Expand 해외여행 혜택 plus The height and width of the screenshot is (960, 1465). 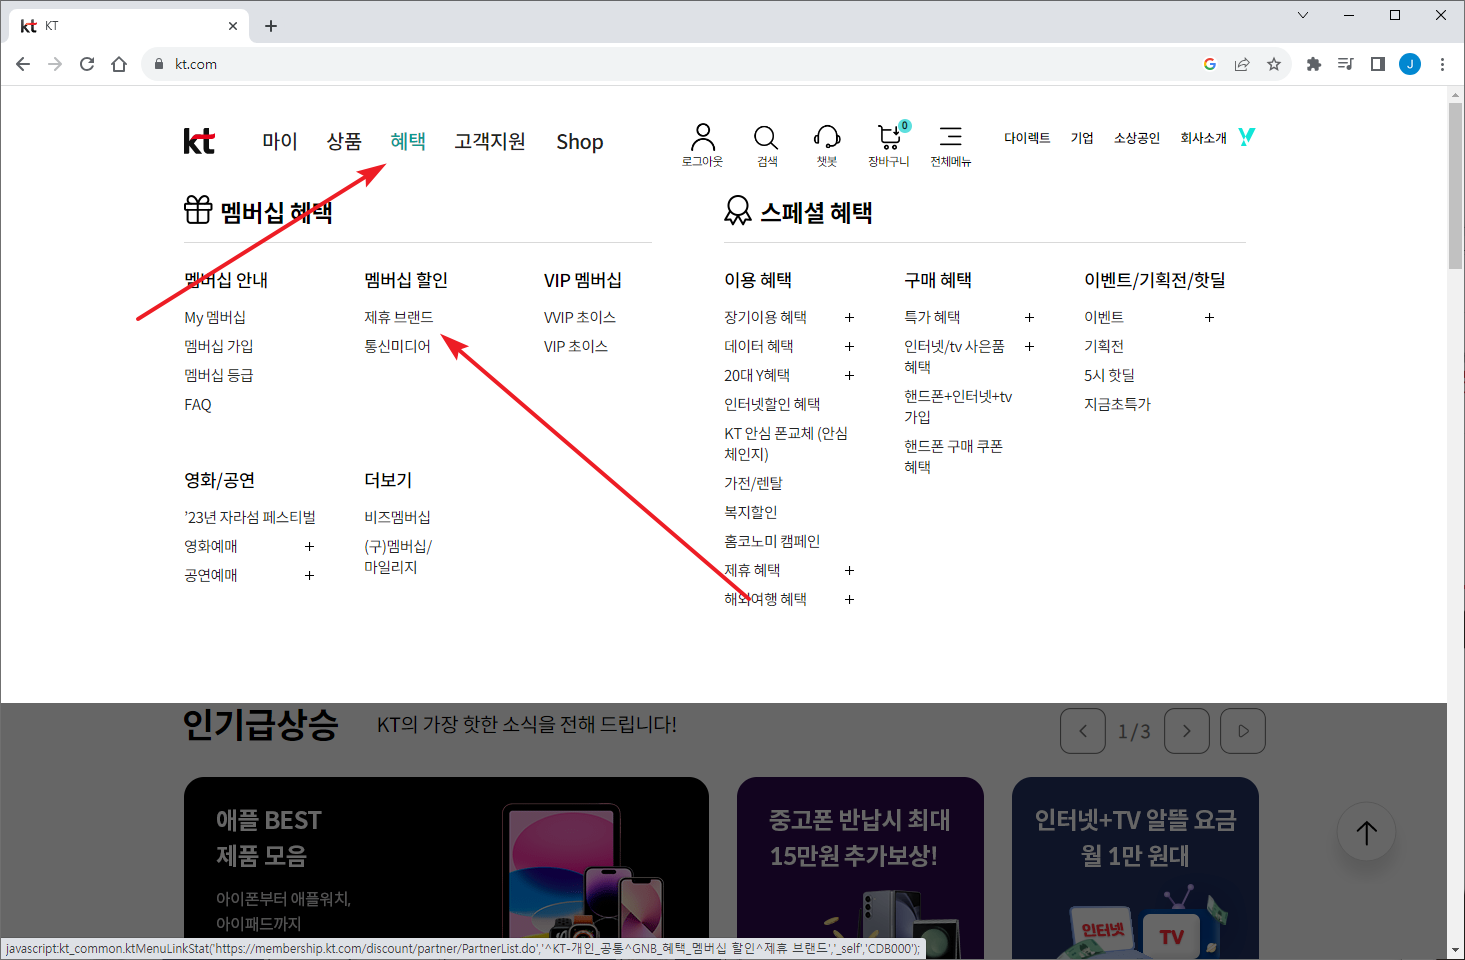(x=849, y=599)
